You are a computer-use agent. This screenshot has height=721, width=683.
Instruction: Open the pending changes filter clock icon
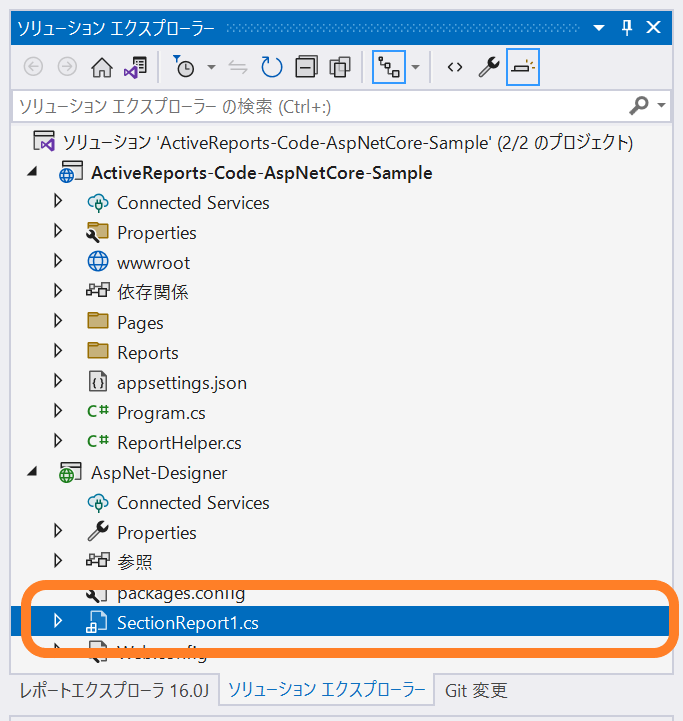[x=184, y=67]
